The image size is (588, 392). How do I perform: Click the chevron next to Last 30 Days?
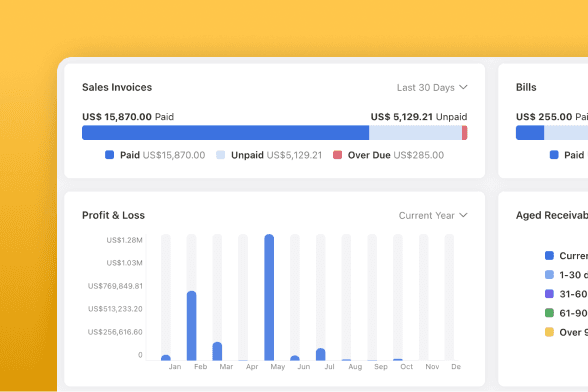pos(464,87)
